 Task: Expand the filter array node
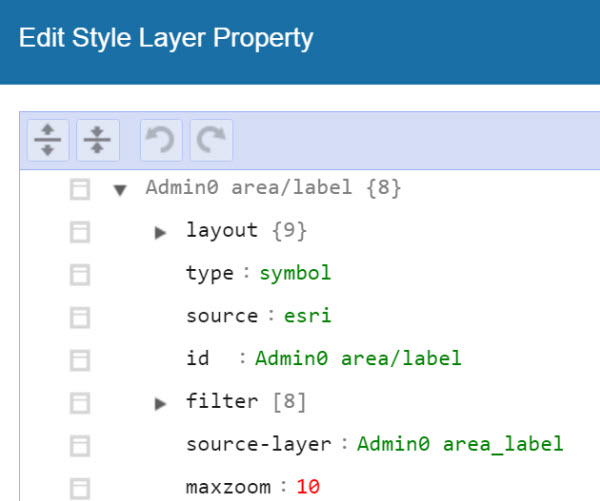pos(160,403)
